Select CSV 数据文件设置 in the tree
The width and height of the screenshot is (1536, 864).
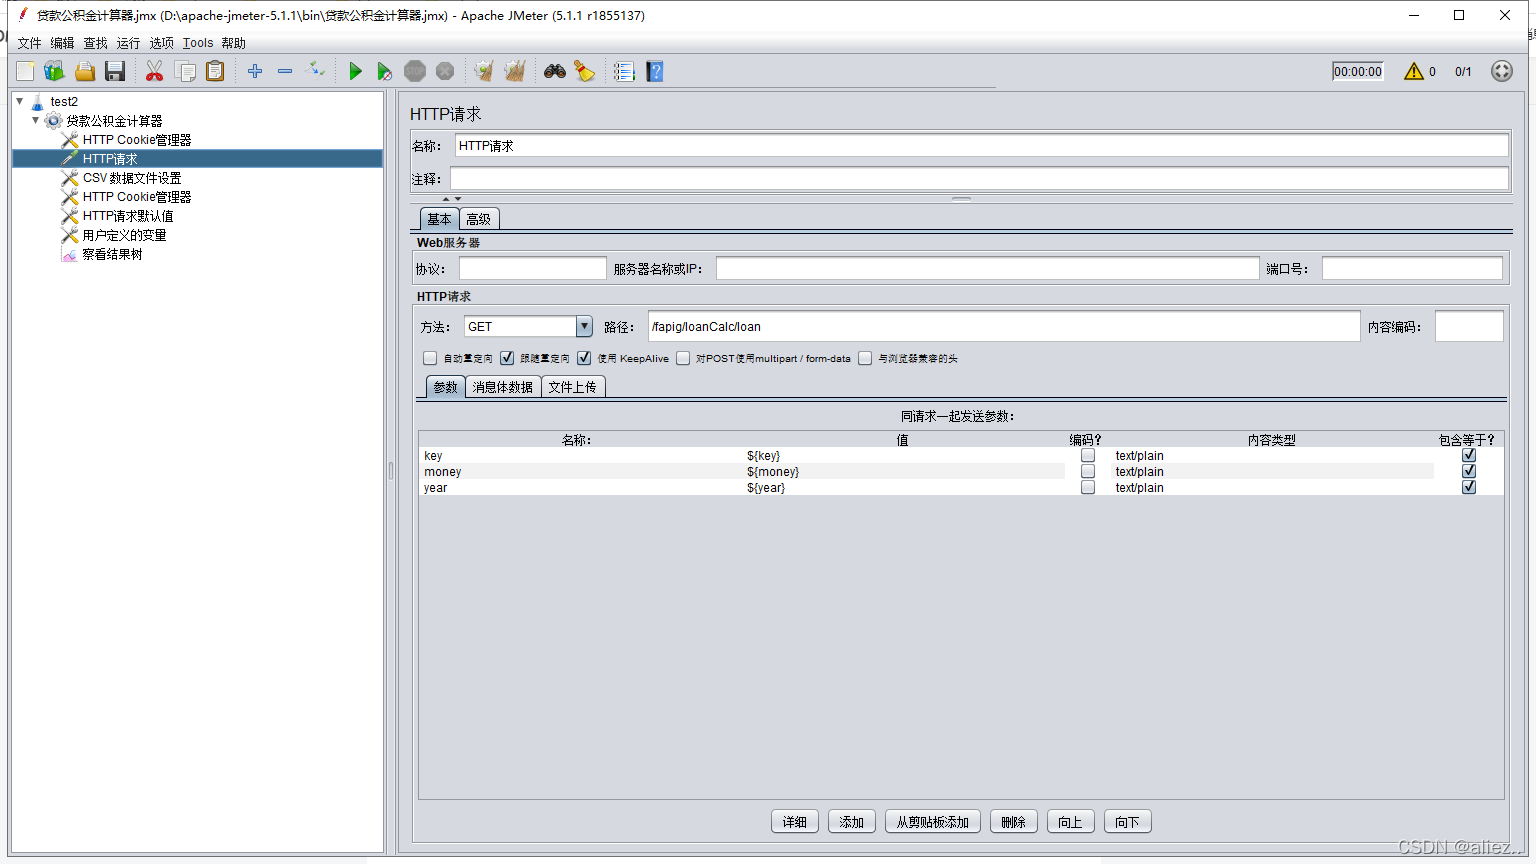[132, 178]
